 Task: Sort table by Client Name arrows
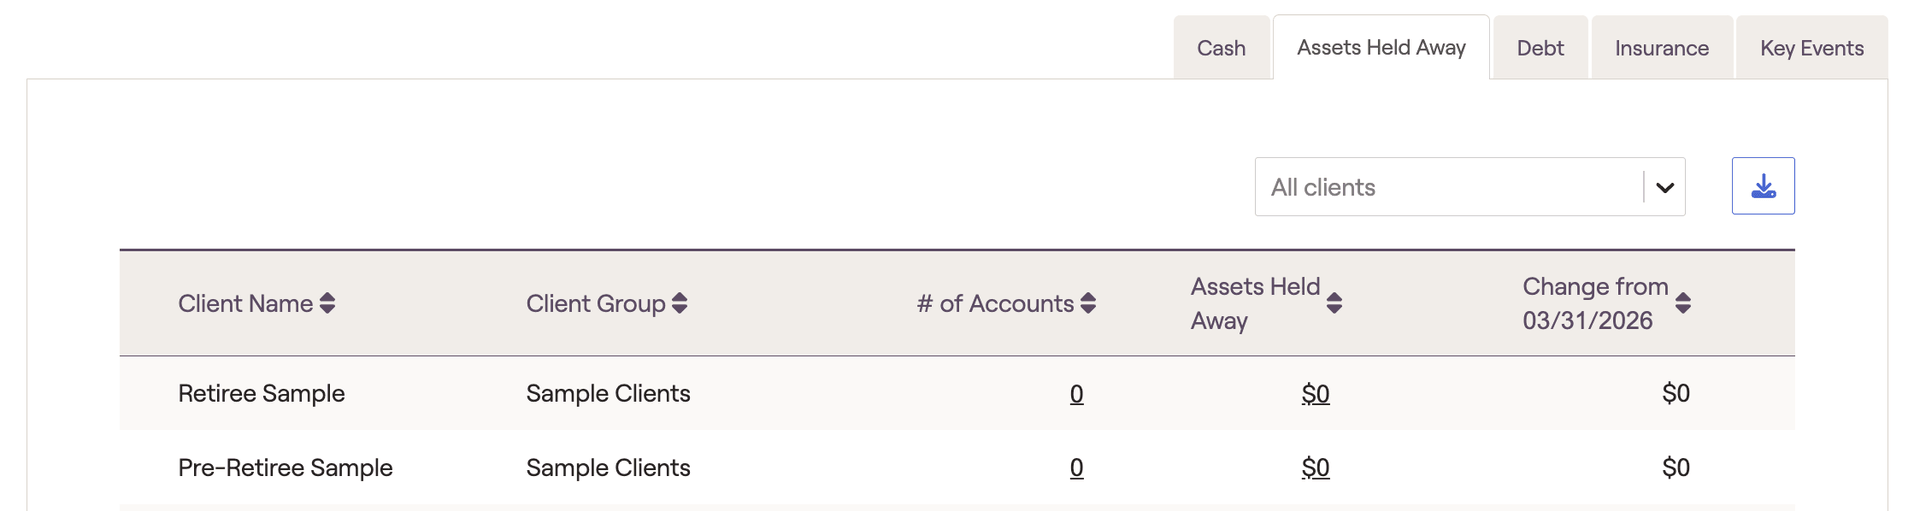tap(327, 303)
